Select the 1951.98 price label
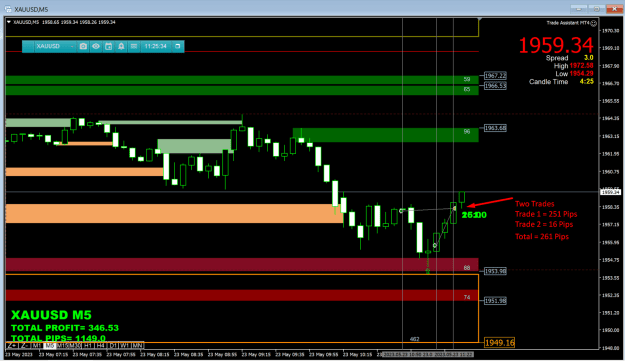Image resolution: width=625 pixels, height=361 pixels. [495, 301]
